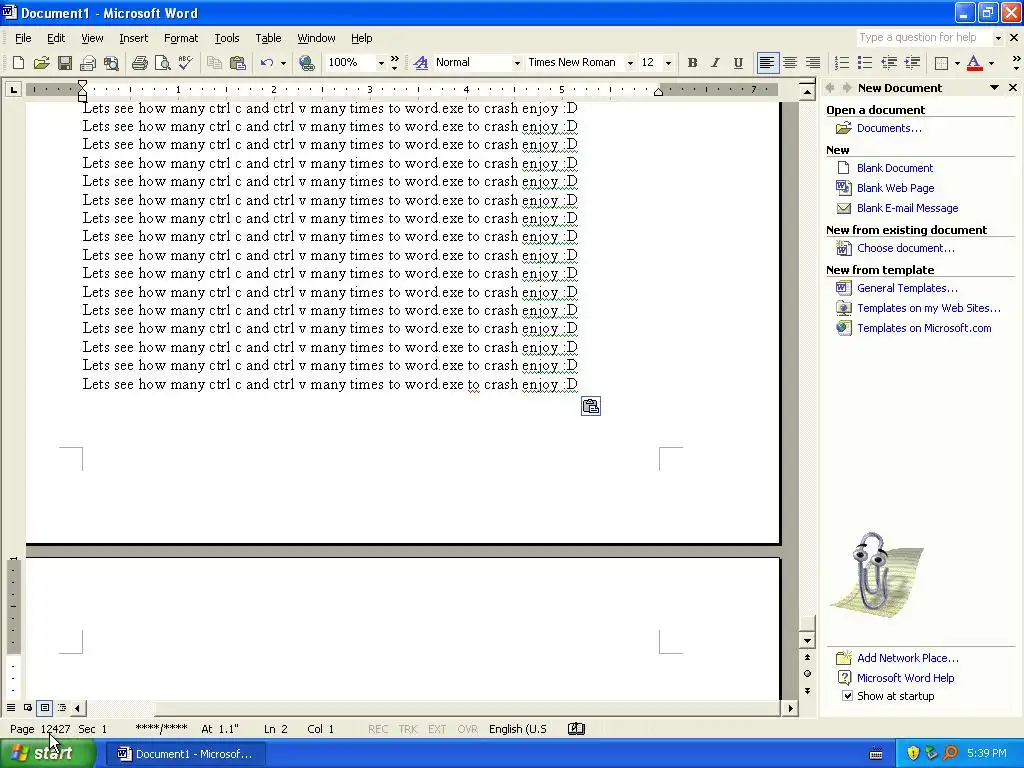Open the border style dropdown arrow

(957, 63)
